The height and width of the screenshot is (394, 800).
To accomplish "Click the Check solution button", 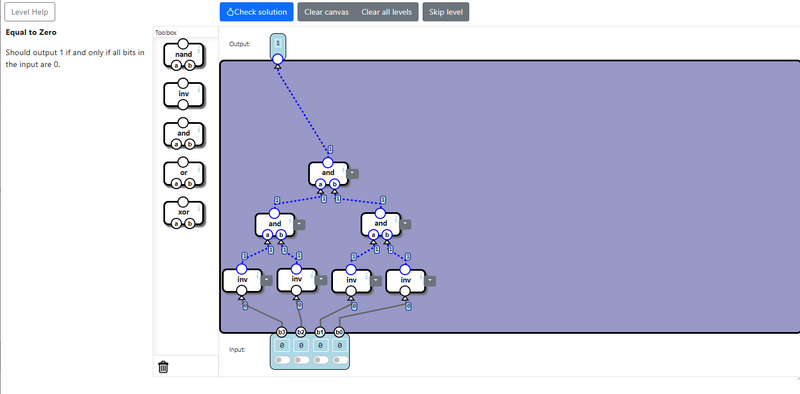I will click(257, 12).
